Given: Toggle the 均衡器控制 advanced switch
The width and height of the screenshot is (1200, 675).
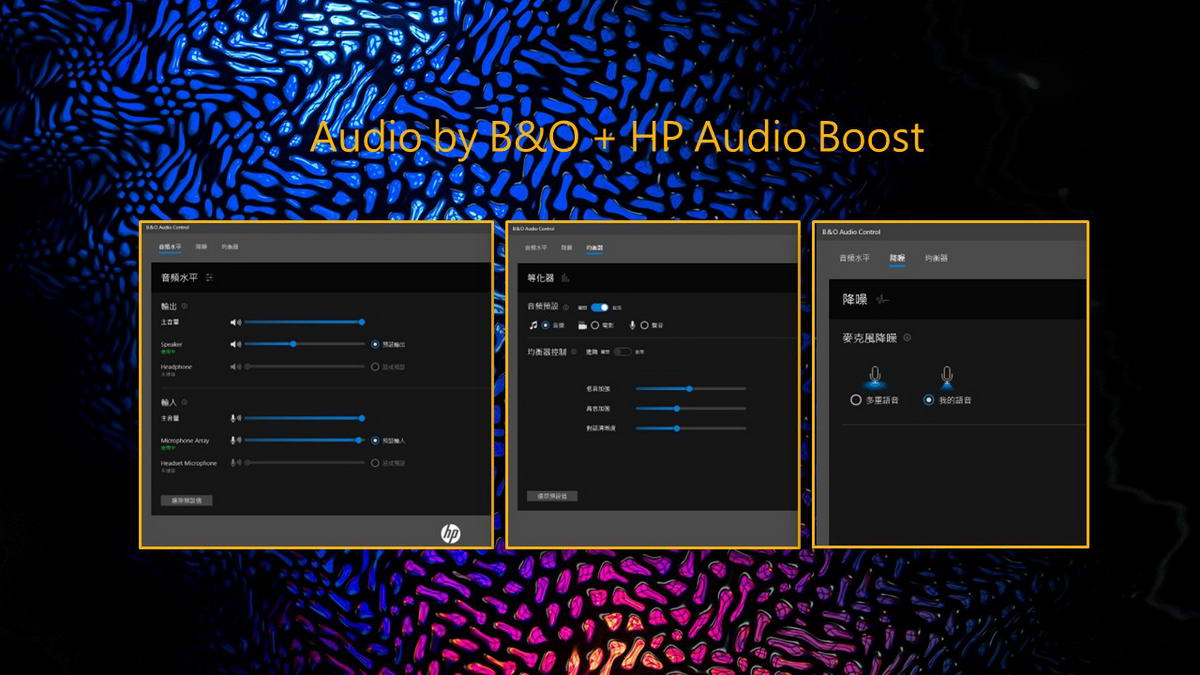Looking at the screenshot, I should (x=623, y=352).
